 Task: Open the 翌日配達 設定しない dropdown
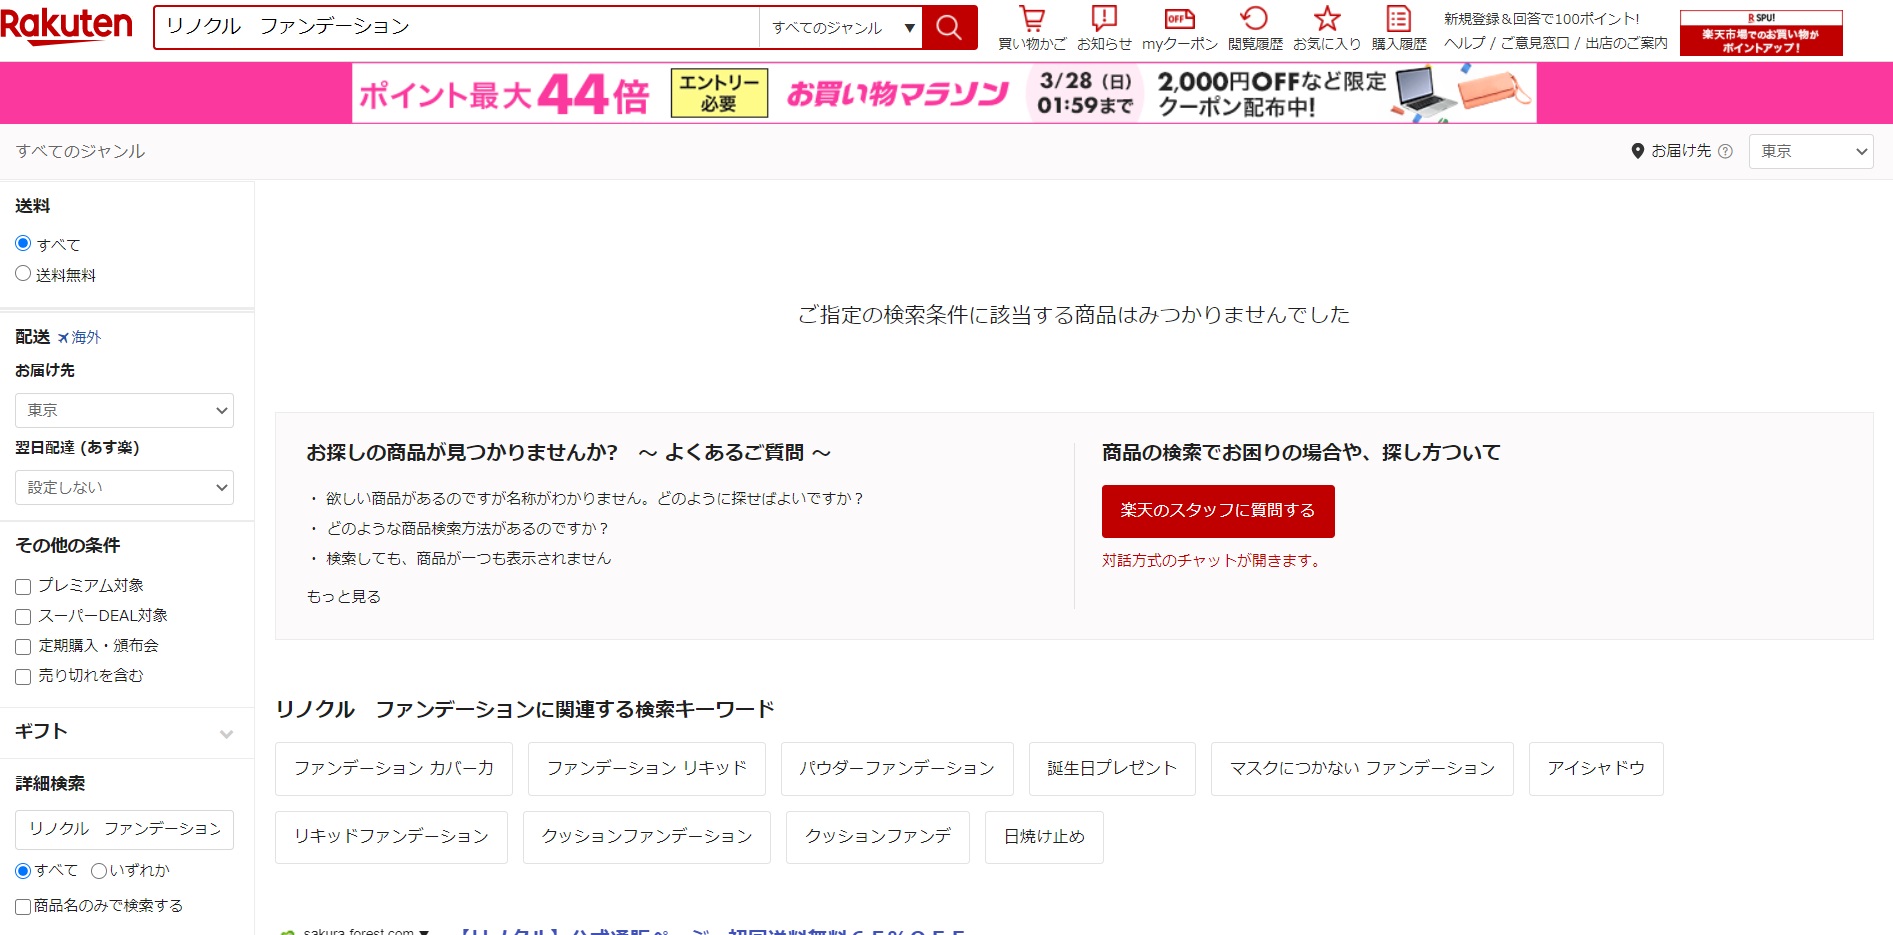[124, 487]
